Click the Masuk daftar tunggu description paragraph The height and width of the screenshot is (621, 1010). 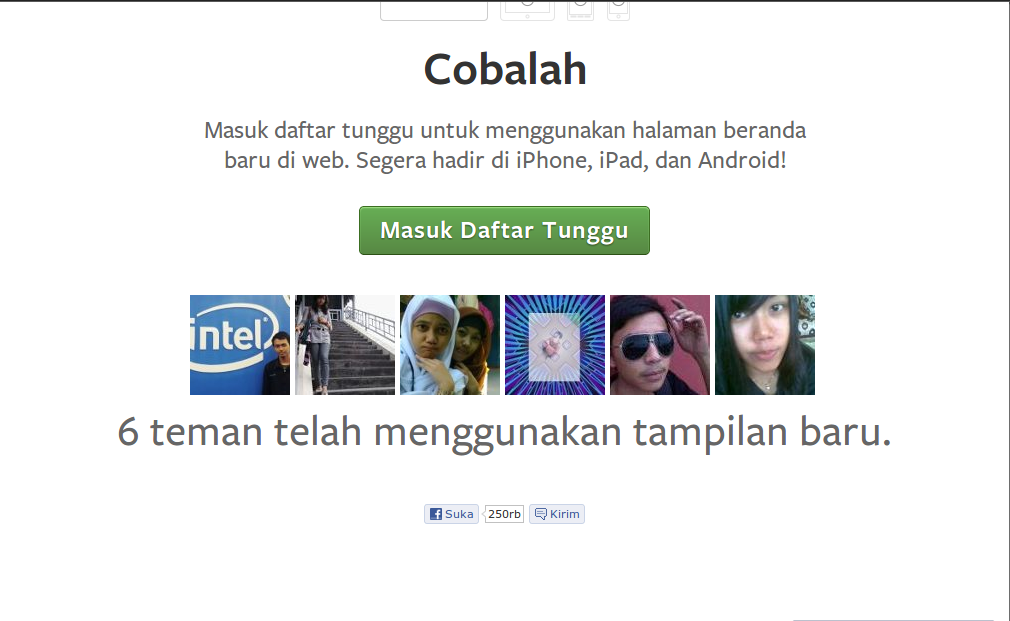coord(505,145)
